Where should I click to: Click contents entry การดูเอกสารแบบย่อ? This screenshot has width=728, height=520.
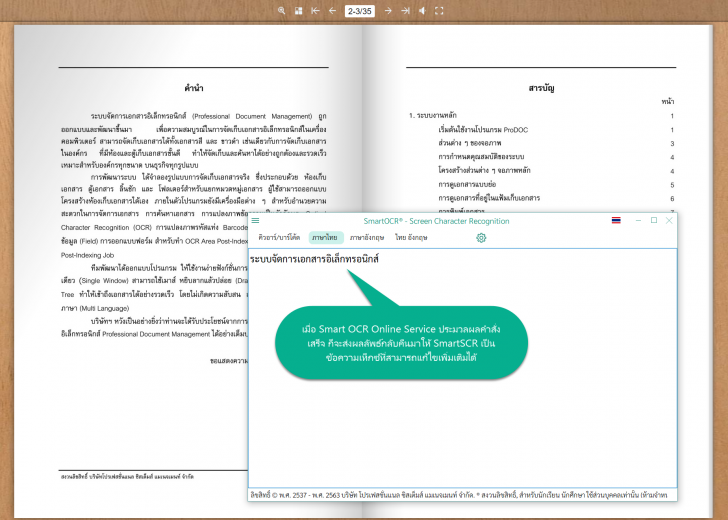tap(467, 184)
